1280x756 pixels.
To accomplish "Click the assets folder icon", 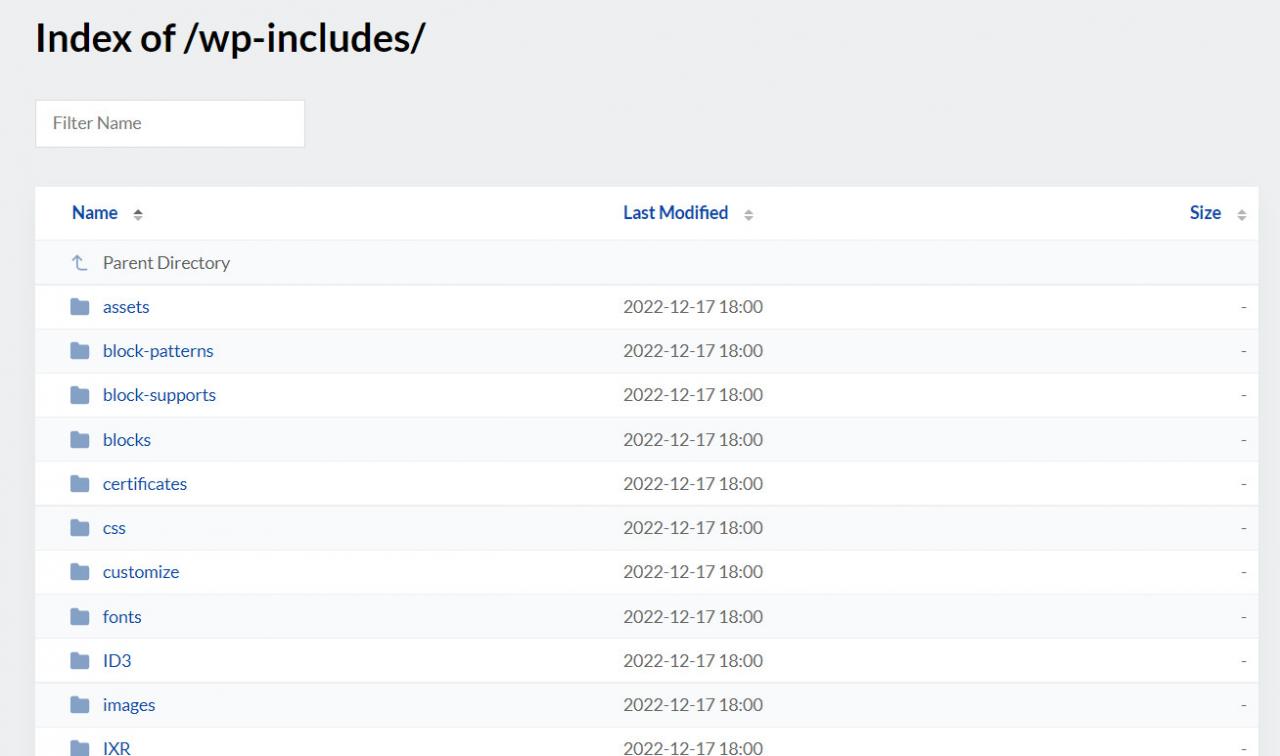I will [80, 307].
